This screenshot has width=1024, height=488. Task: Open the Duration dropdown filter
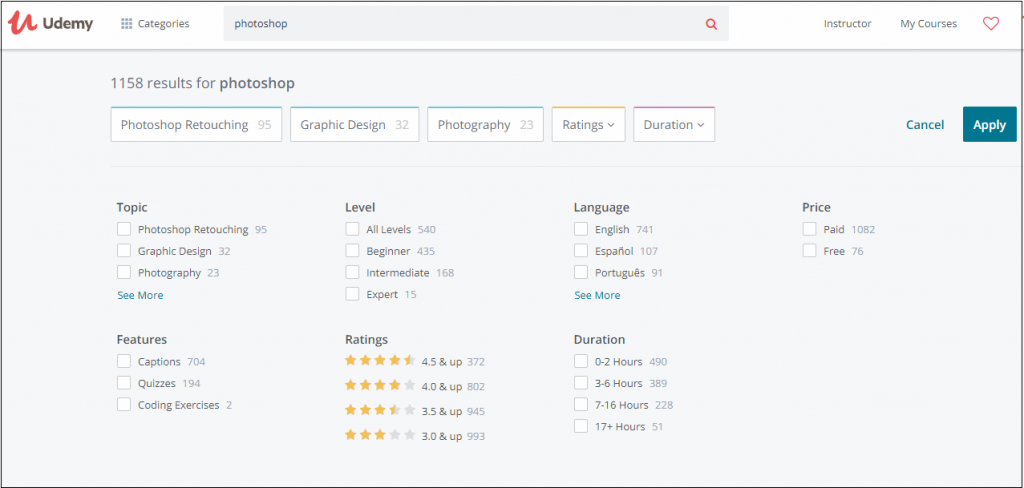point(674,125)
